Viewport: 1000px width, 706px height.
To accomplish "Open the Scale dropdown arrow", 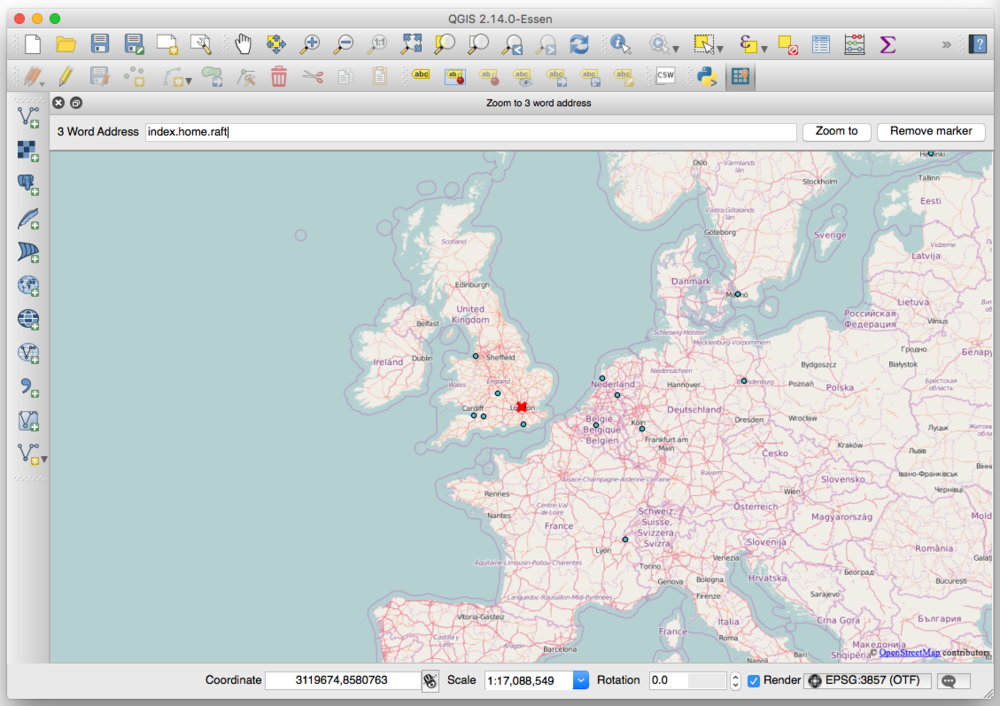I will tap(580, 680).
